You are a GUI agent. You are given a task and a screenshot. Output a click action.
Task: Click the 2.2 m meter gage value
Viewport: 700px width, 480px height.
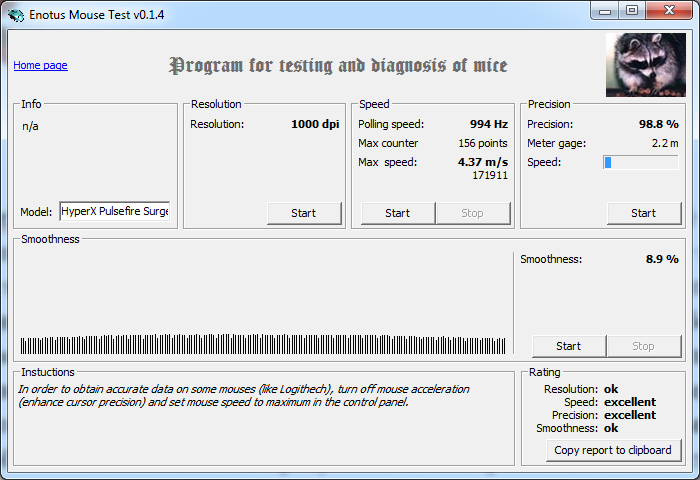tap(665, 143)
